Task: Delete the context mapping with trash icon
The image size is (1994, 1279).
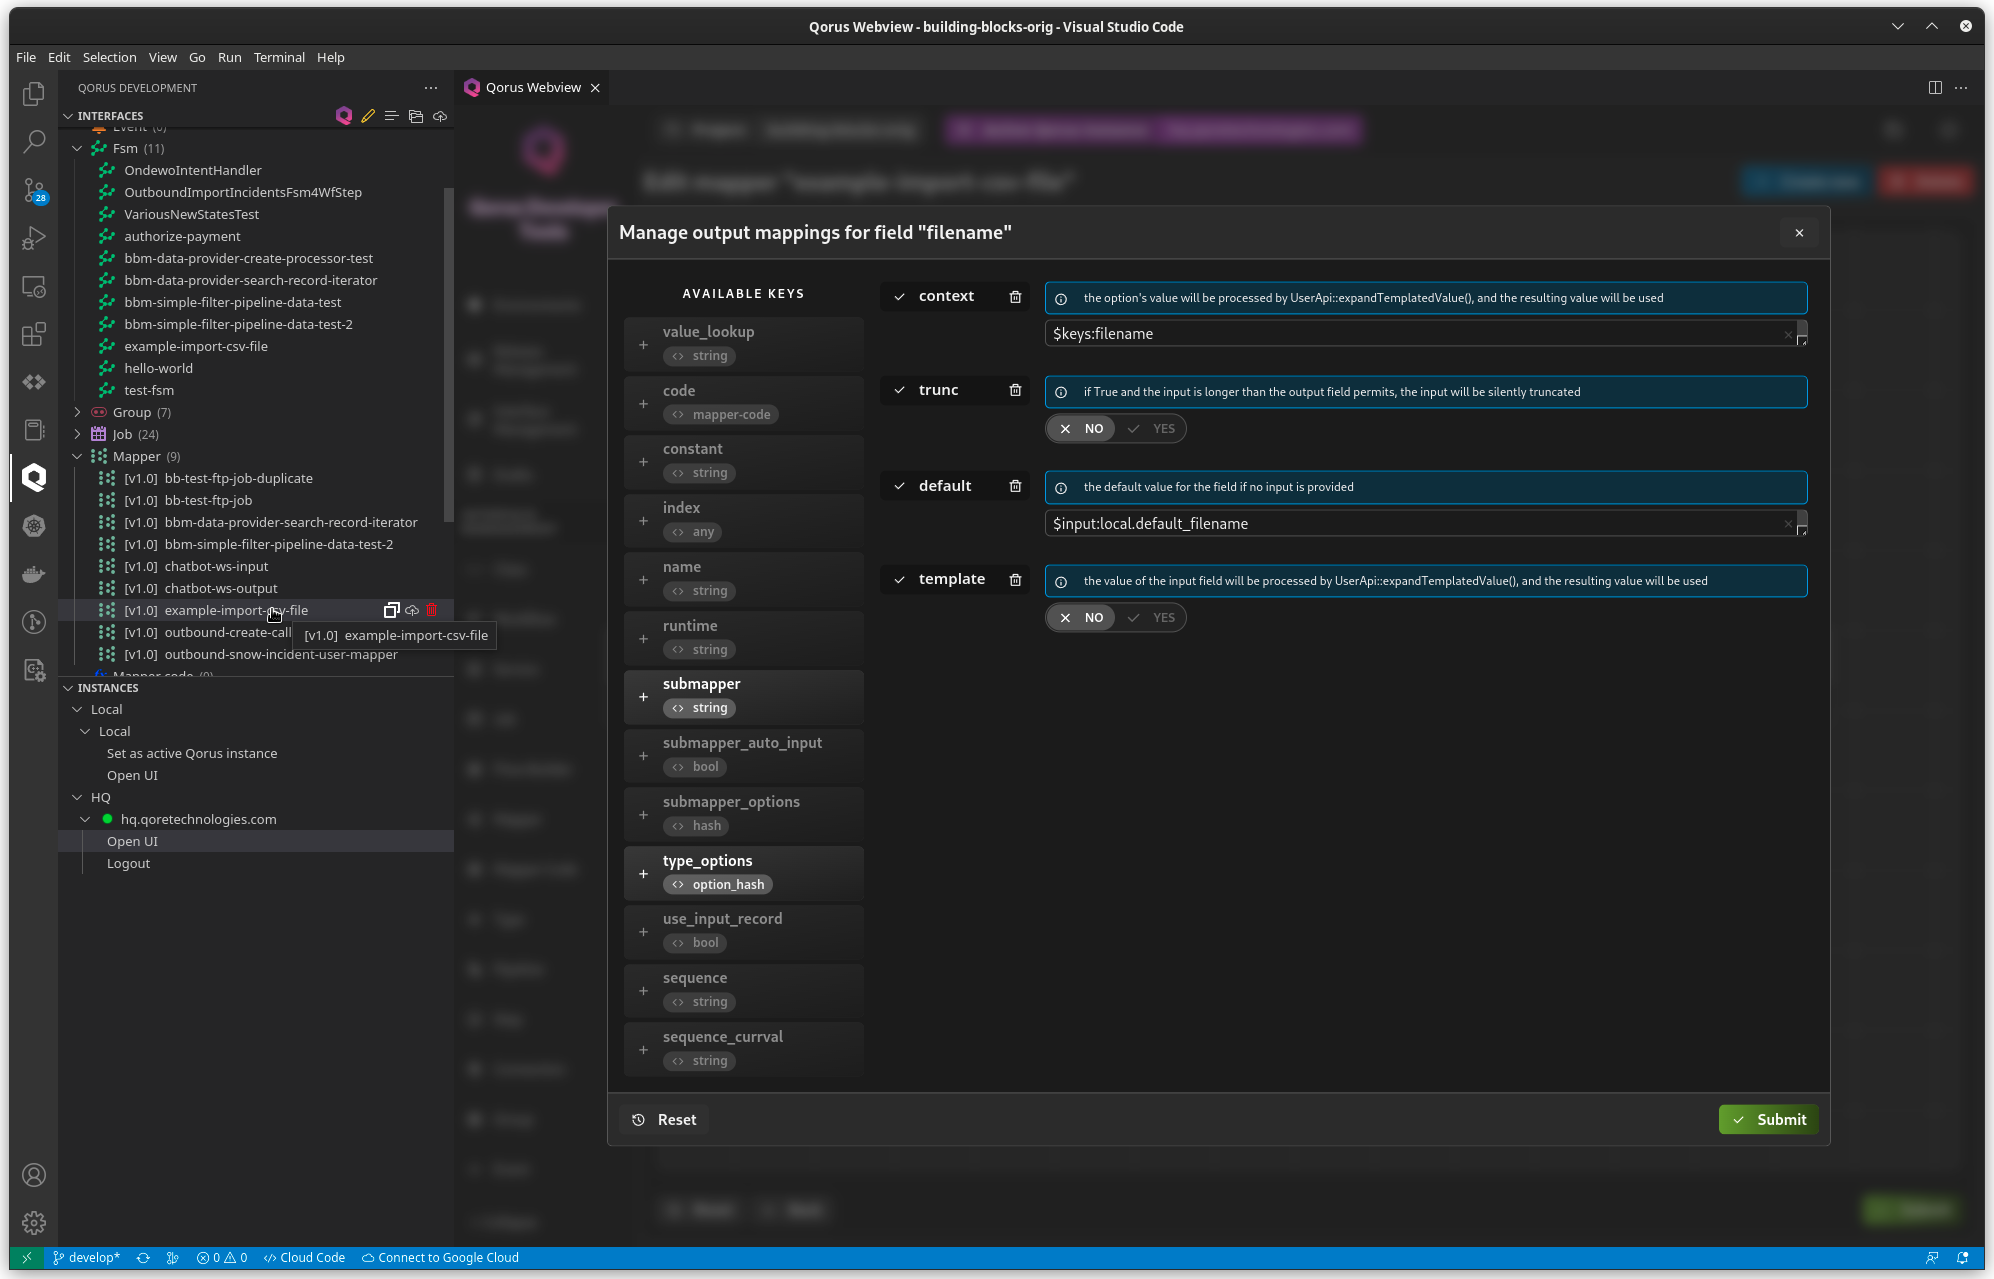Action: coord(1015,297)
